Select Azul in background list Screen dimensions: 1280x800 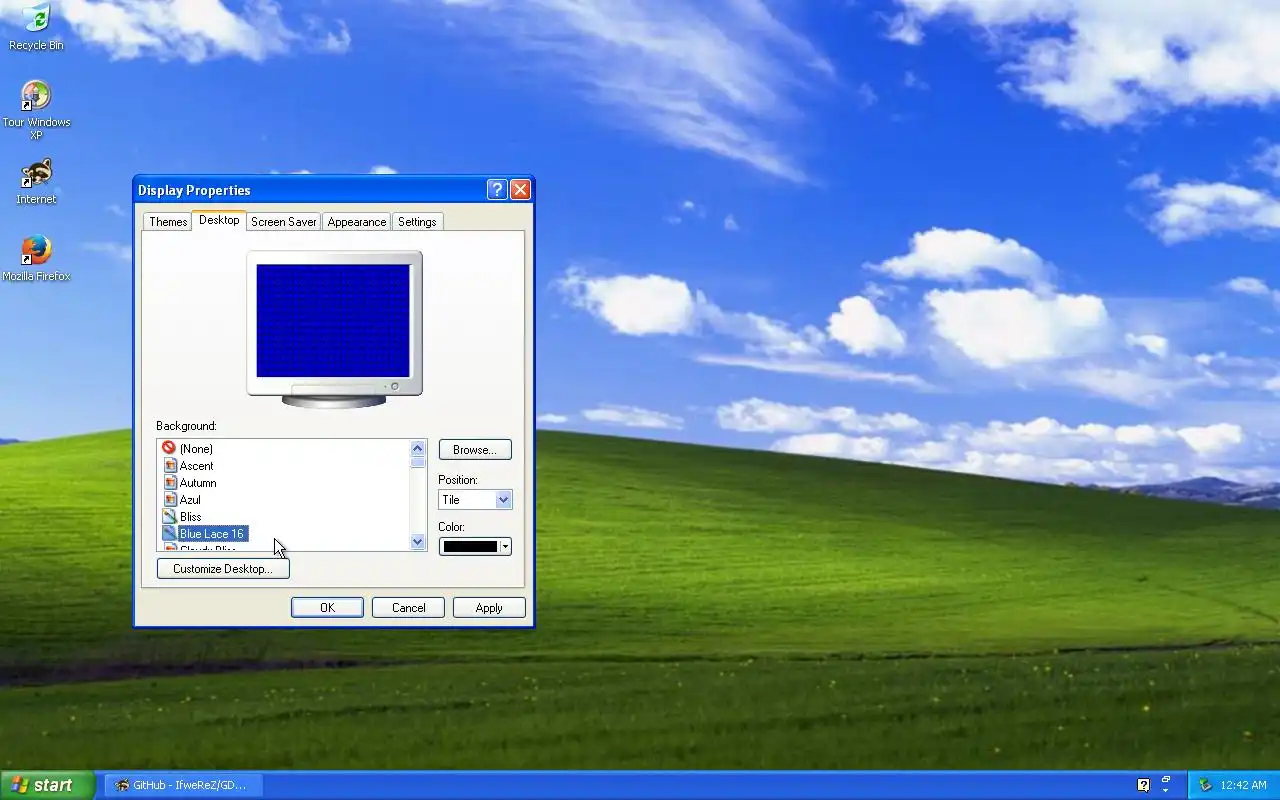(x=190, y=500)
